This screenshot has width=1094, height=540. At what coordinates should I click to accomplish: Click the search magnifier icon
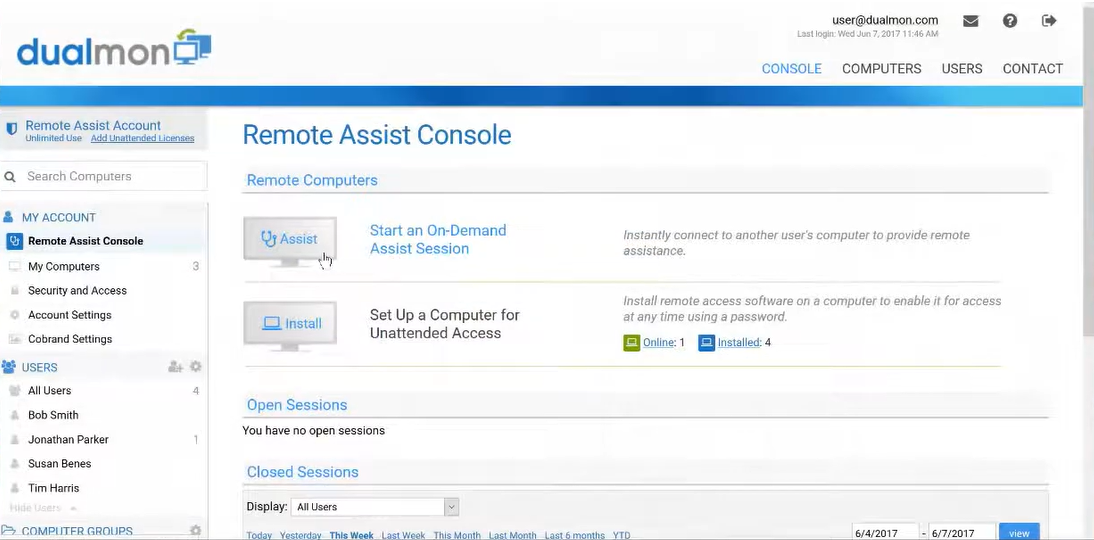coord(10,177)
